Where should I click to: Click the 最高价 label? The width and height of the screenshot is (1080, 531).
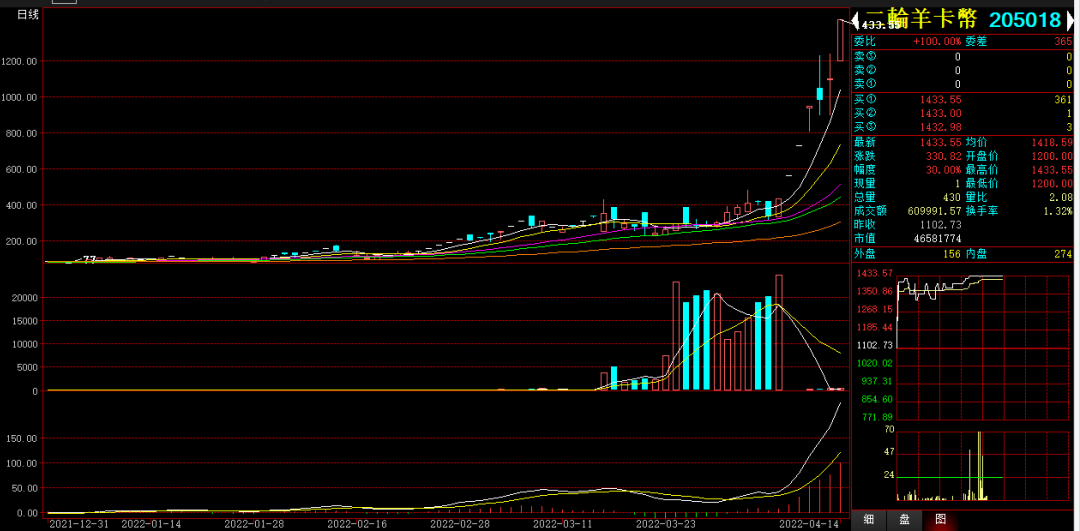[x=982, y=170]
